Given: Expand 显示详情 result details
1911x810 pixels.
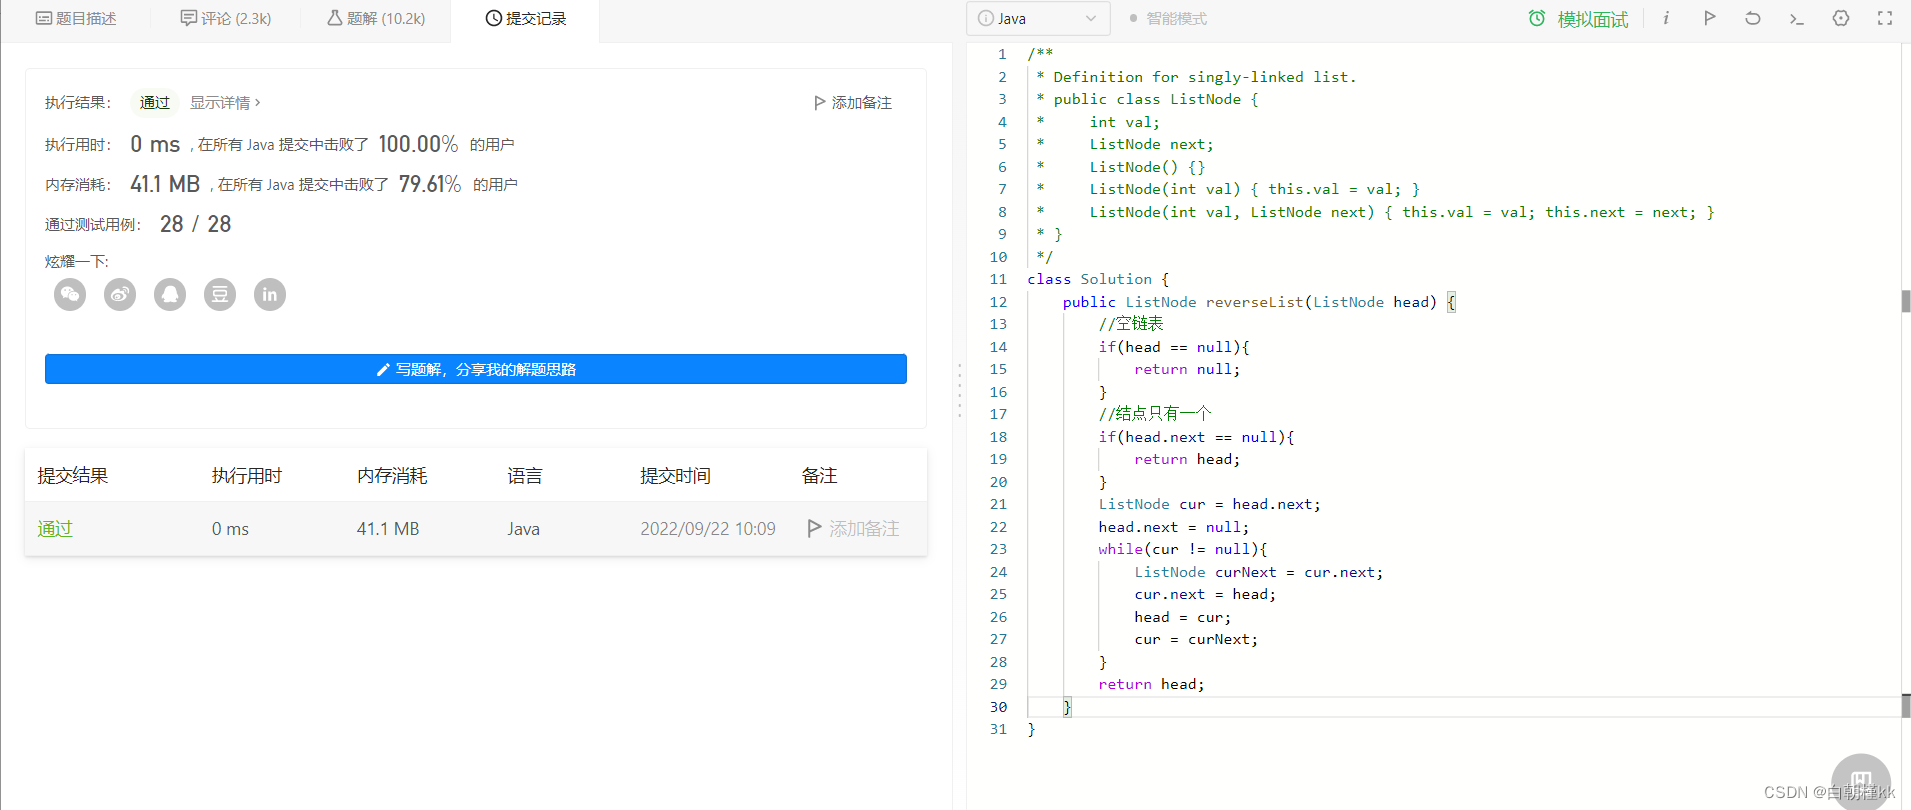Looking at the screenshot, I should coord(225,103).
